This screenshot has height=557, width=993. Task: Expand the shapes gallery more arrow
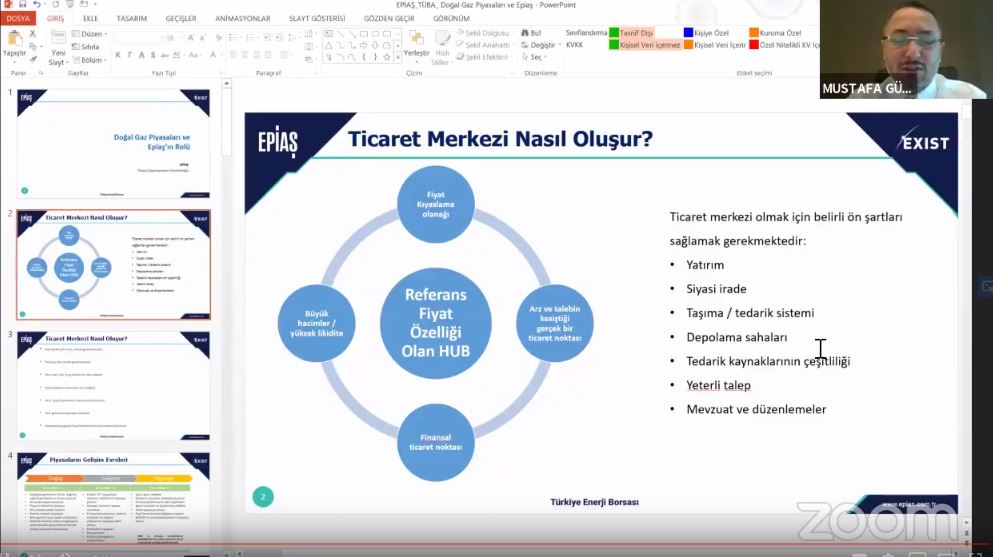(398, 58)
